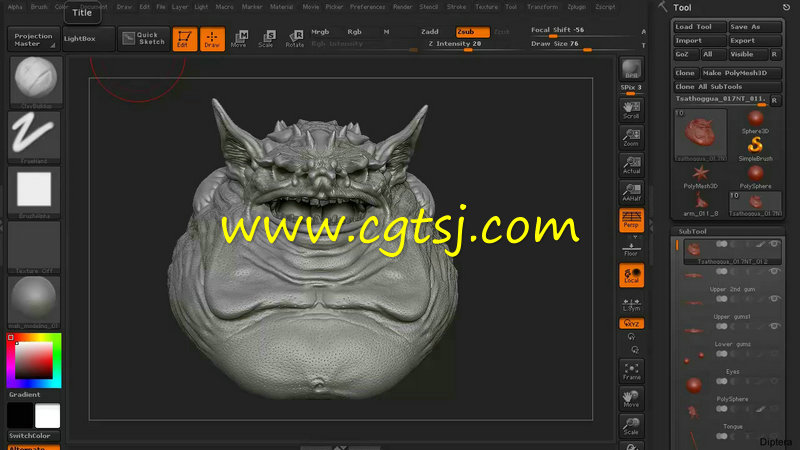
Task: Adjust the Z Intensity slider
Action: (x=472, y=46)
